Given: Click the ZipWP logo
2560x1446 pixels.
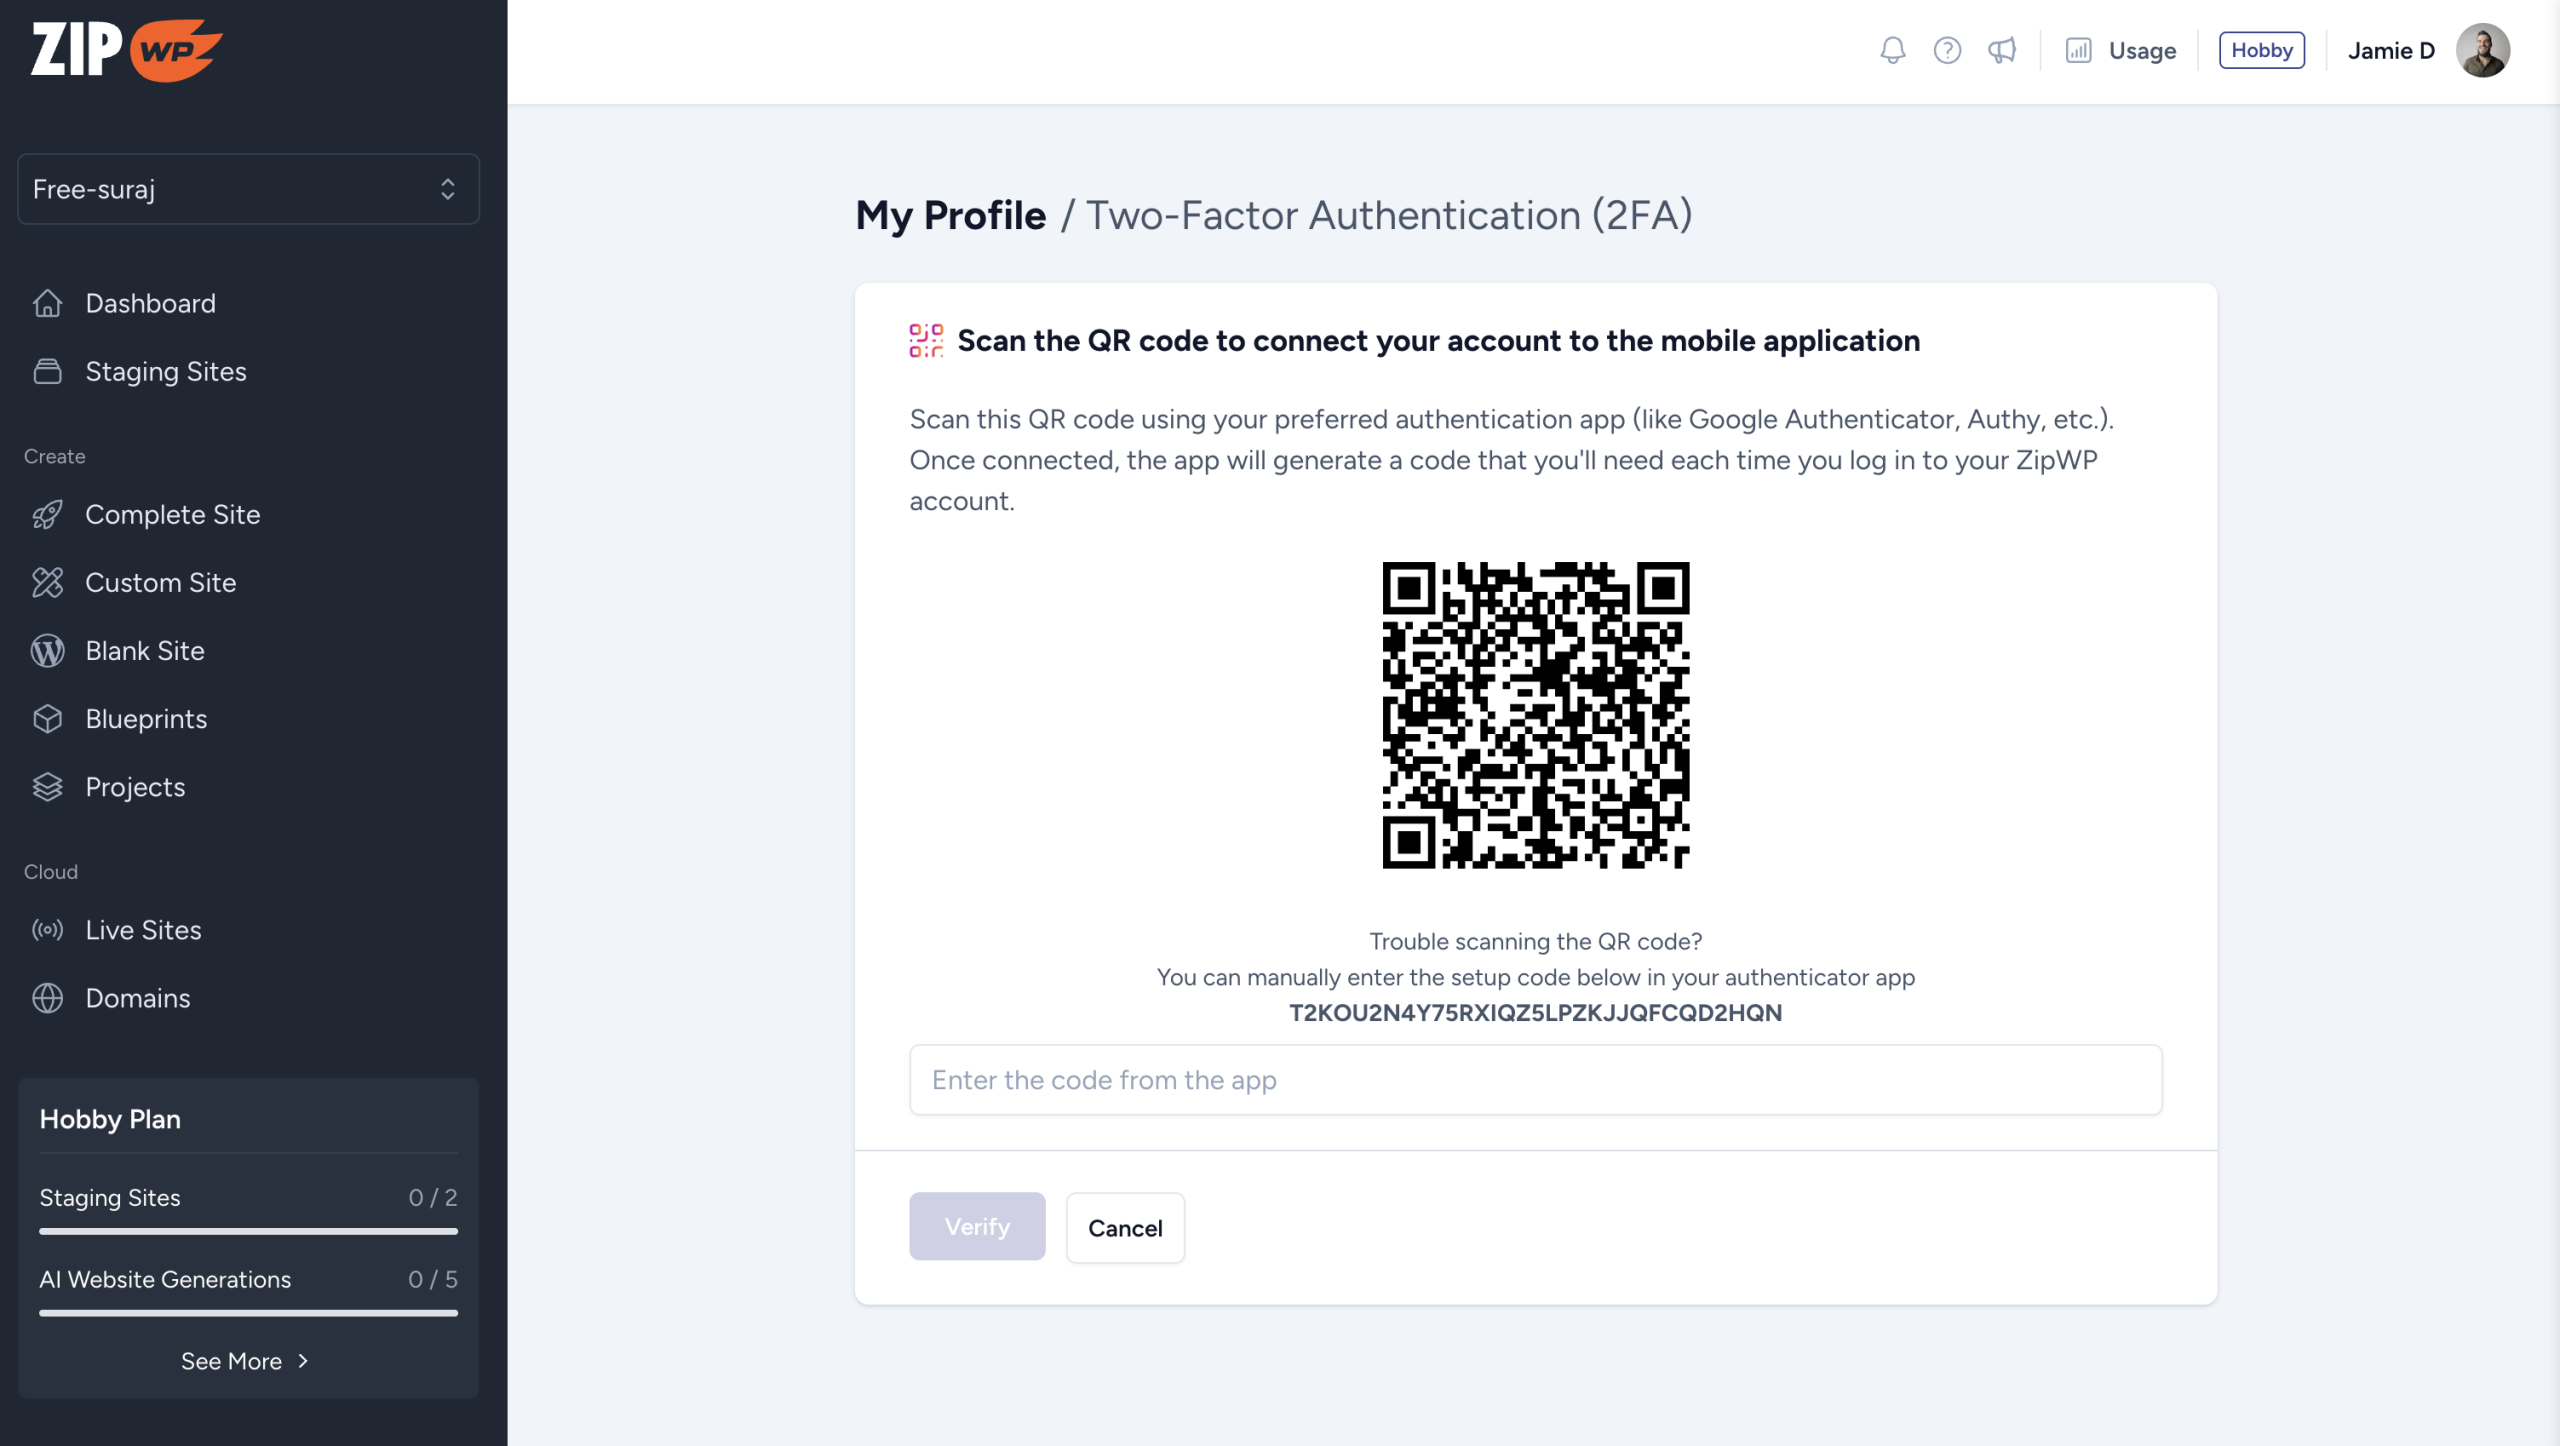Looking at the screenshot, I should pos(126,50).
